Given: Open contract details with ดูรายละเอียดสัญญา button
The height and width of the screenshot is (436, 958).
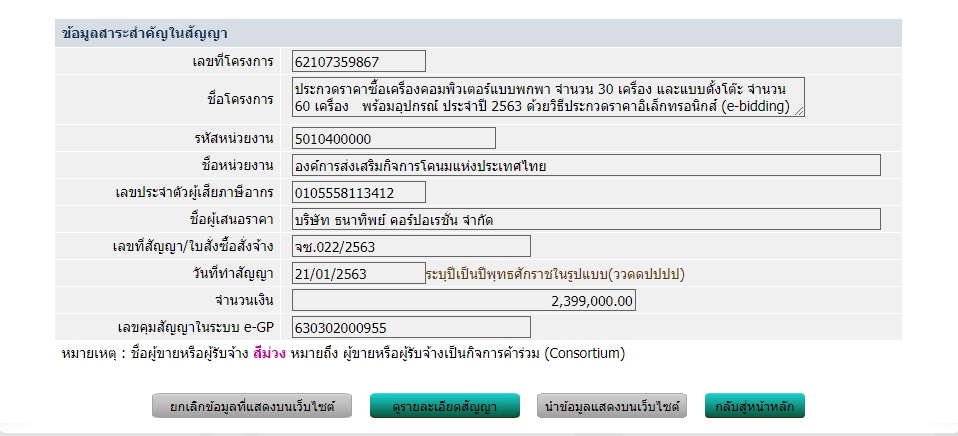Looking at the screenshot, I should coord(445,406).
